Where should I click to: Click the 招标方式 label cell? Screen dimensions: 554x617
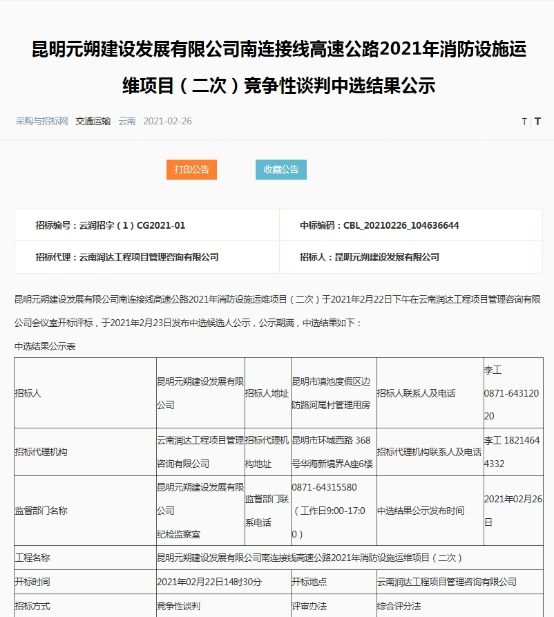click(x=85, y=606)
